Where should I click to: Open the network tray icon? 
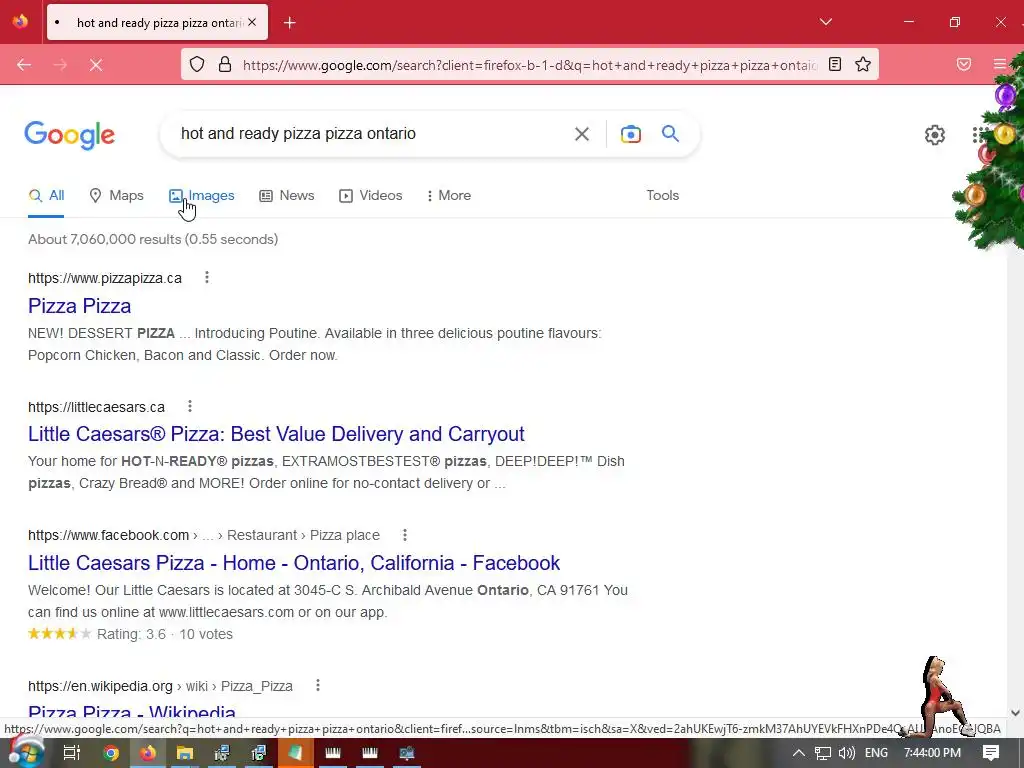[823, 753]
